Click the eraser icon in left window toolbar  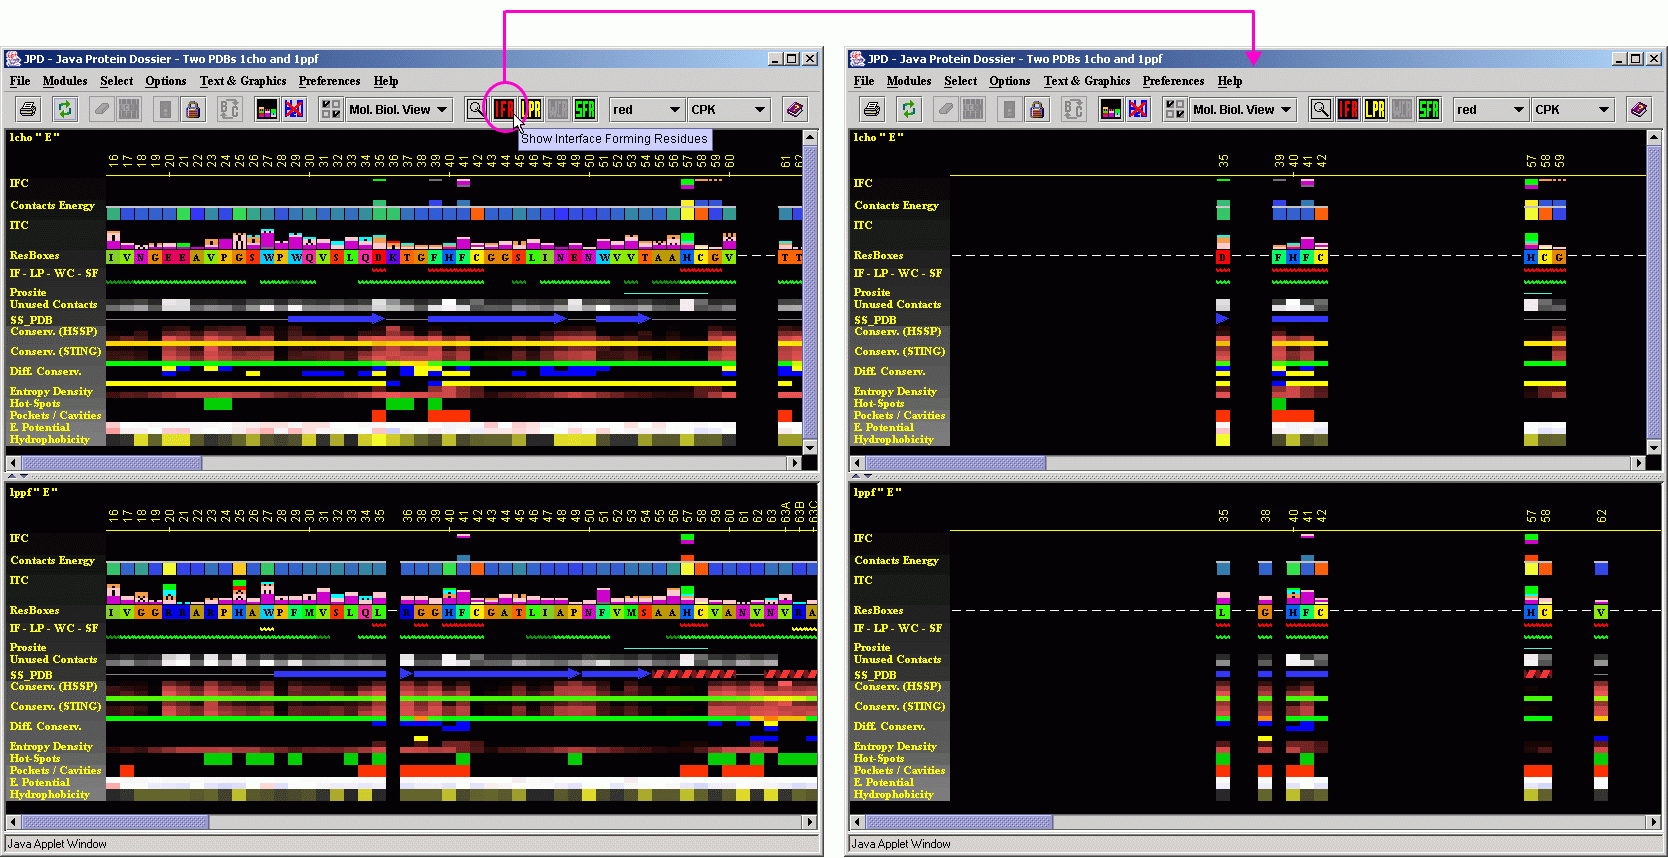coord(101,109)
